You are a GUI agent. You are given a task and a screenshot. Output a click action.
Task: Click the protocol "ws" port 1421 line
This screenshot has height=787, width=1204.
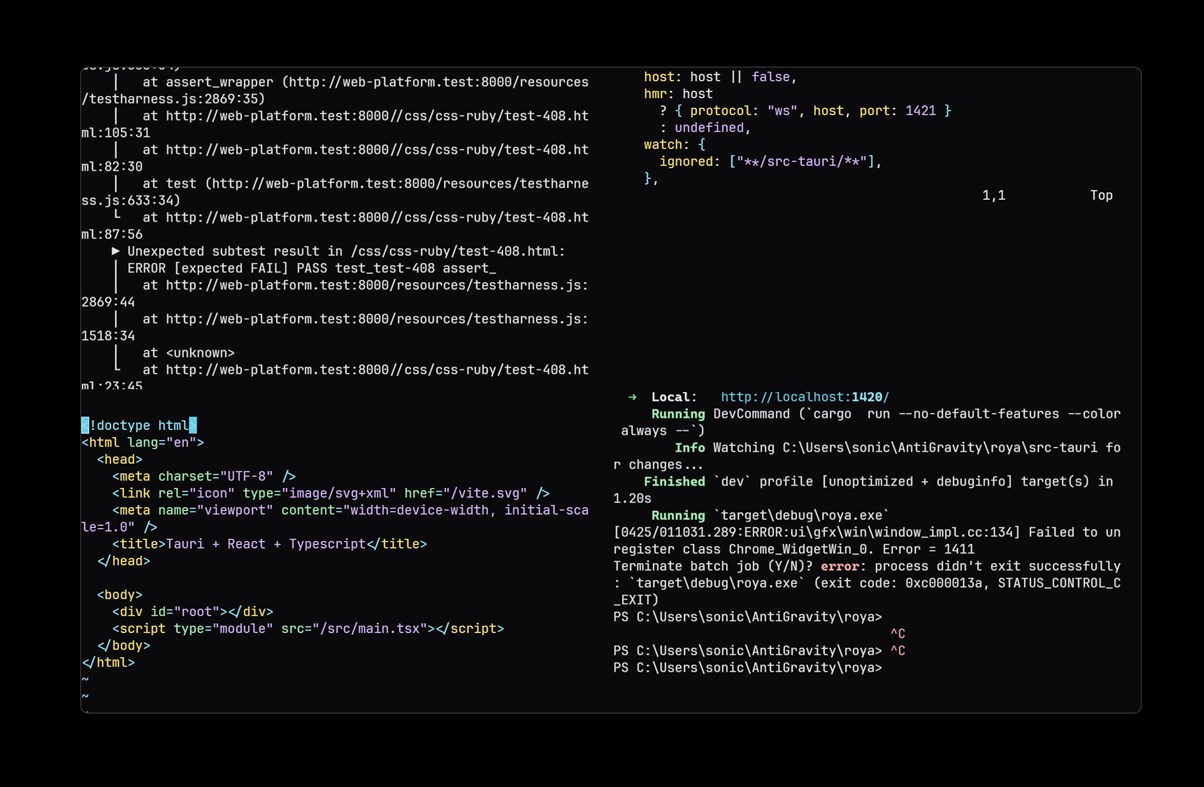(805, 111)
